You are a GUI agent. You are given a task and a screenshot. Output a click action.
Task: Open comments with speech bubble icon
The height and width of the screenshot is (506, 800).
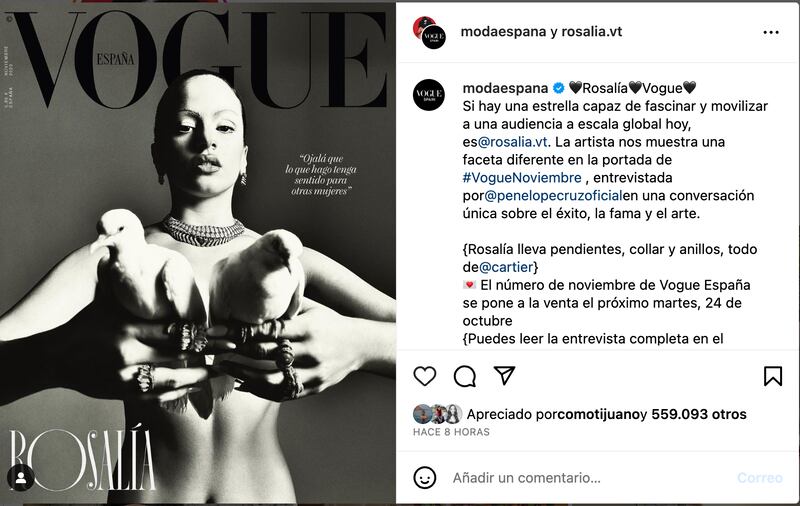coord(465,376)
